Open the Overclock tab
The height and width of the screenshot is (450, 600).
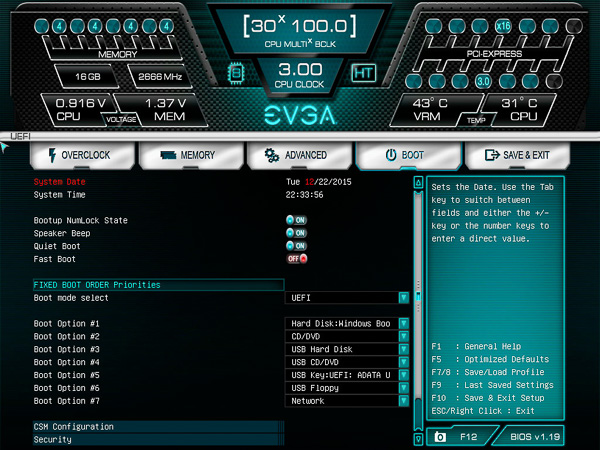[x=82, y=155]
